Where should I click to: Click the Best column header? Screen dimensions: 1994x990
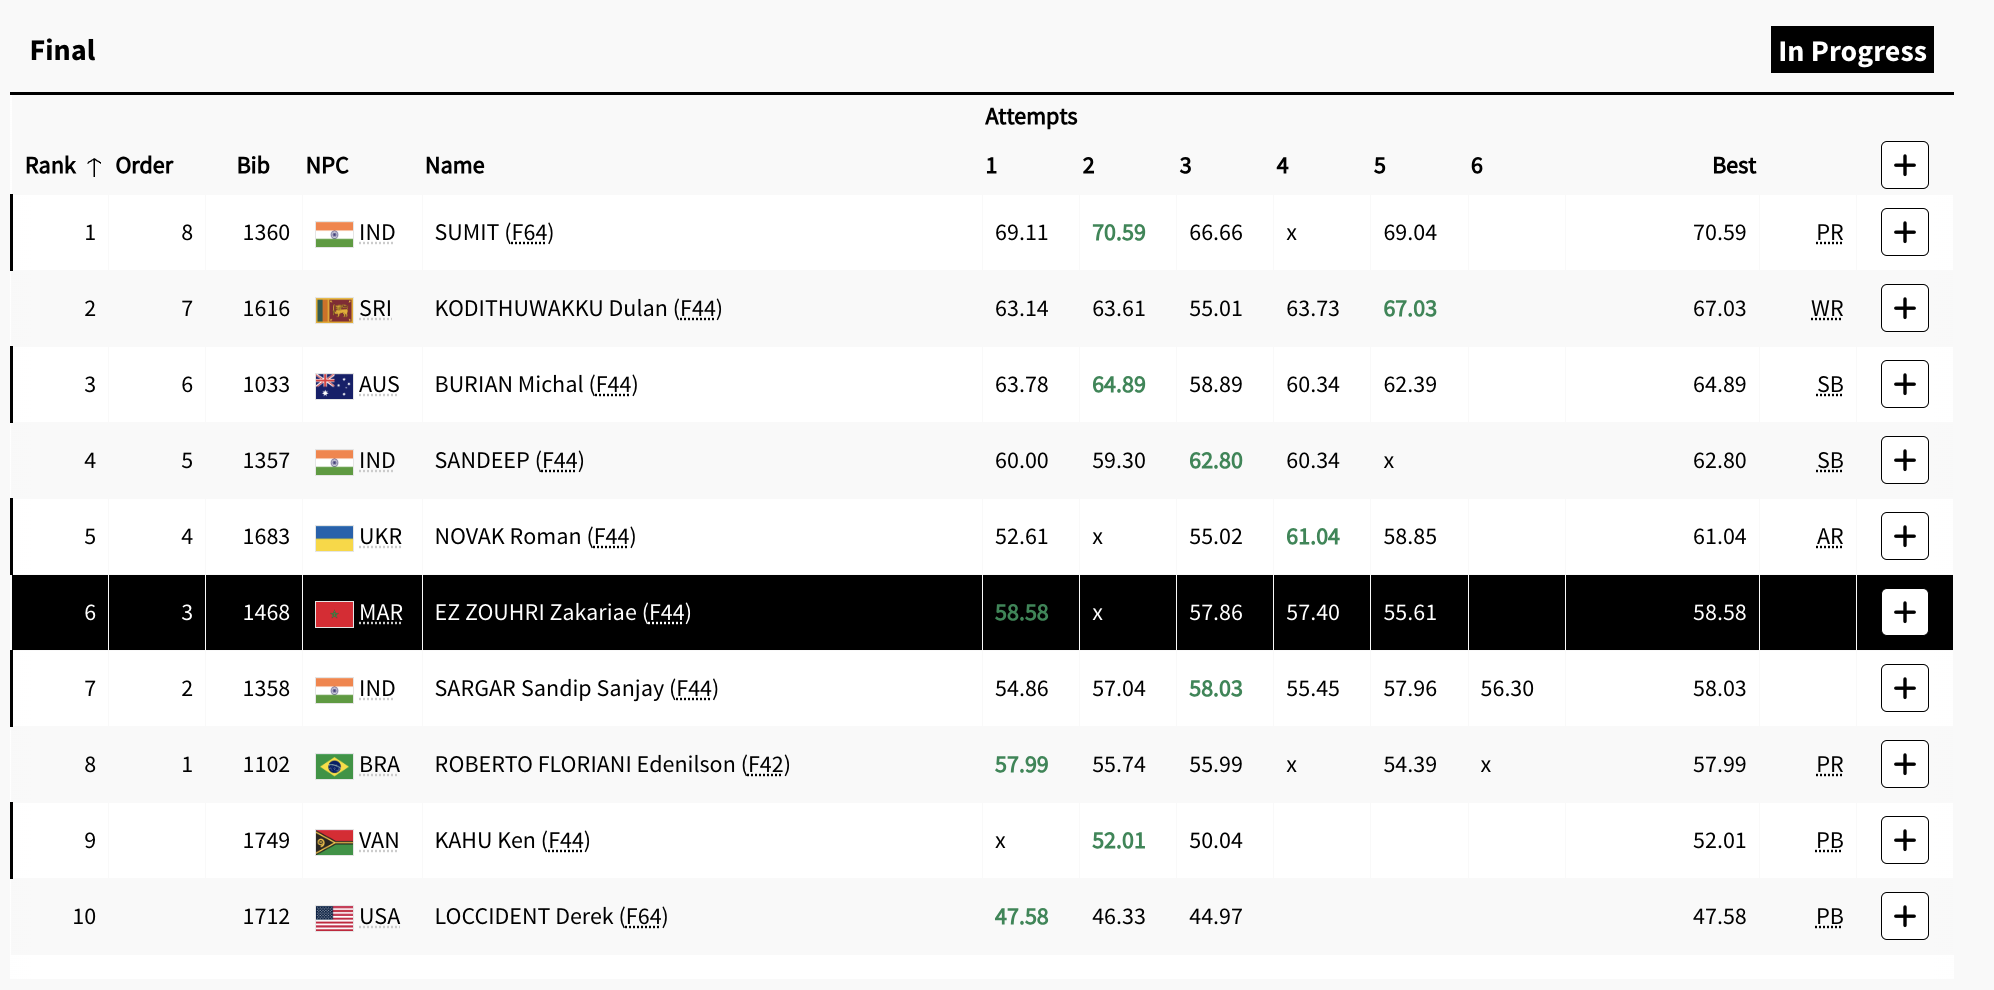tap(1733, 166)
